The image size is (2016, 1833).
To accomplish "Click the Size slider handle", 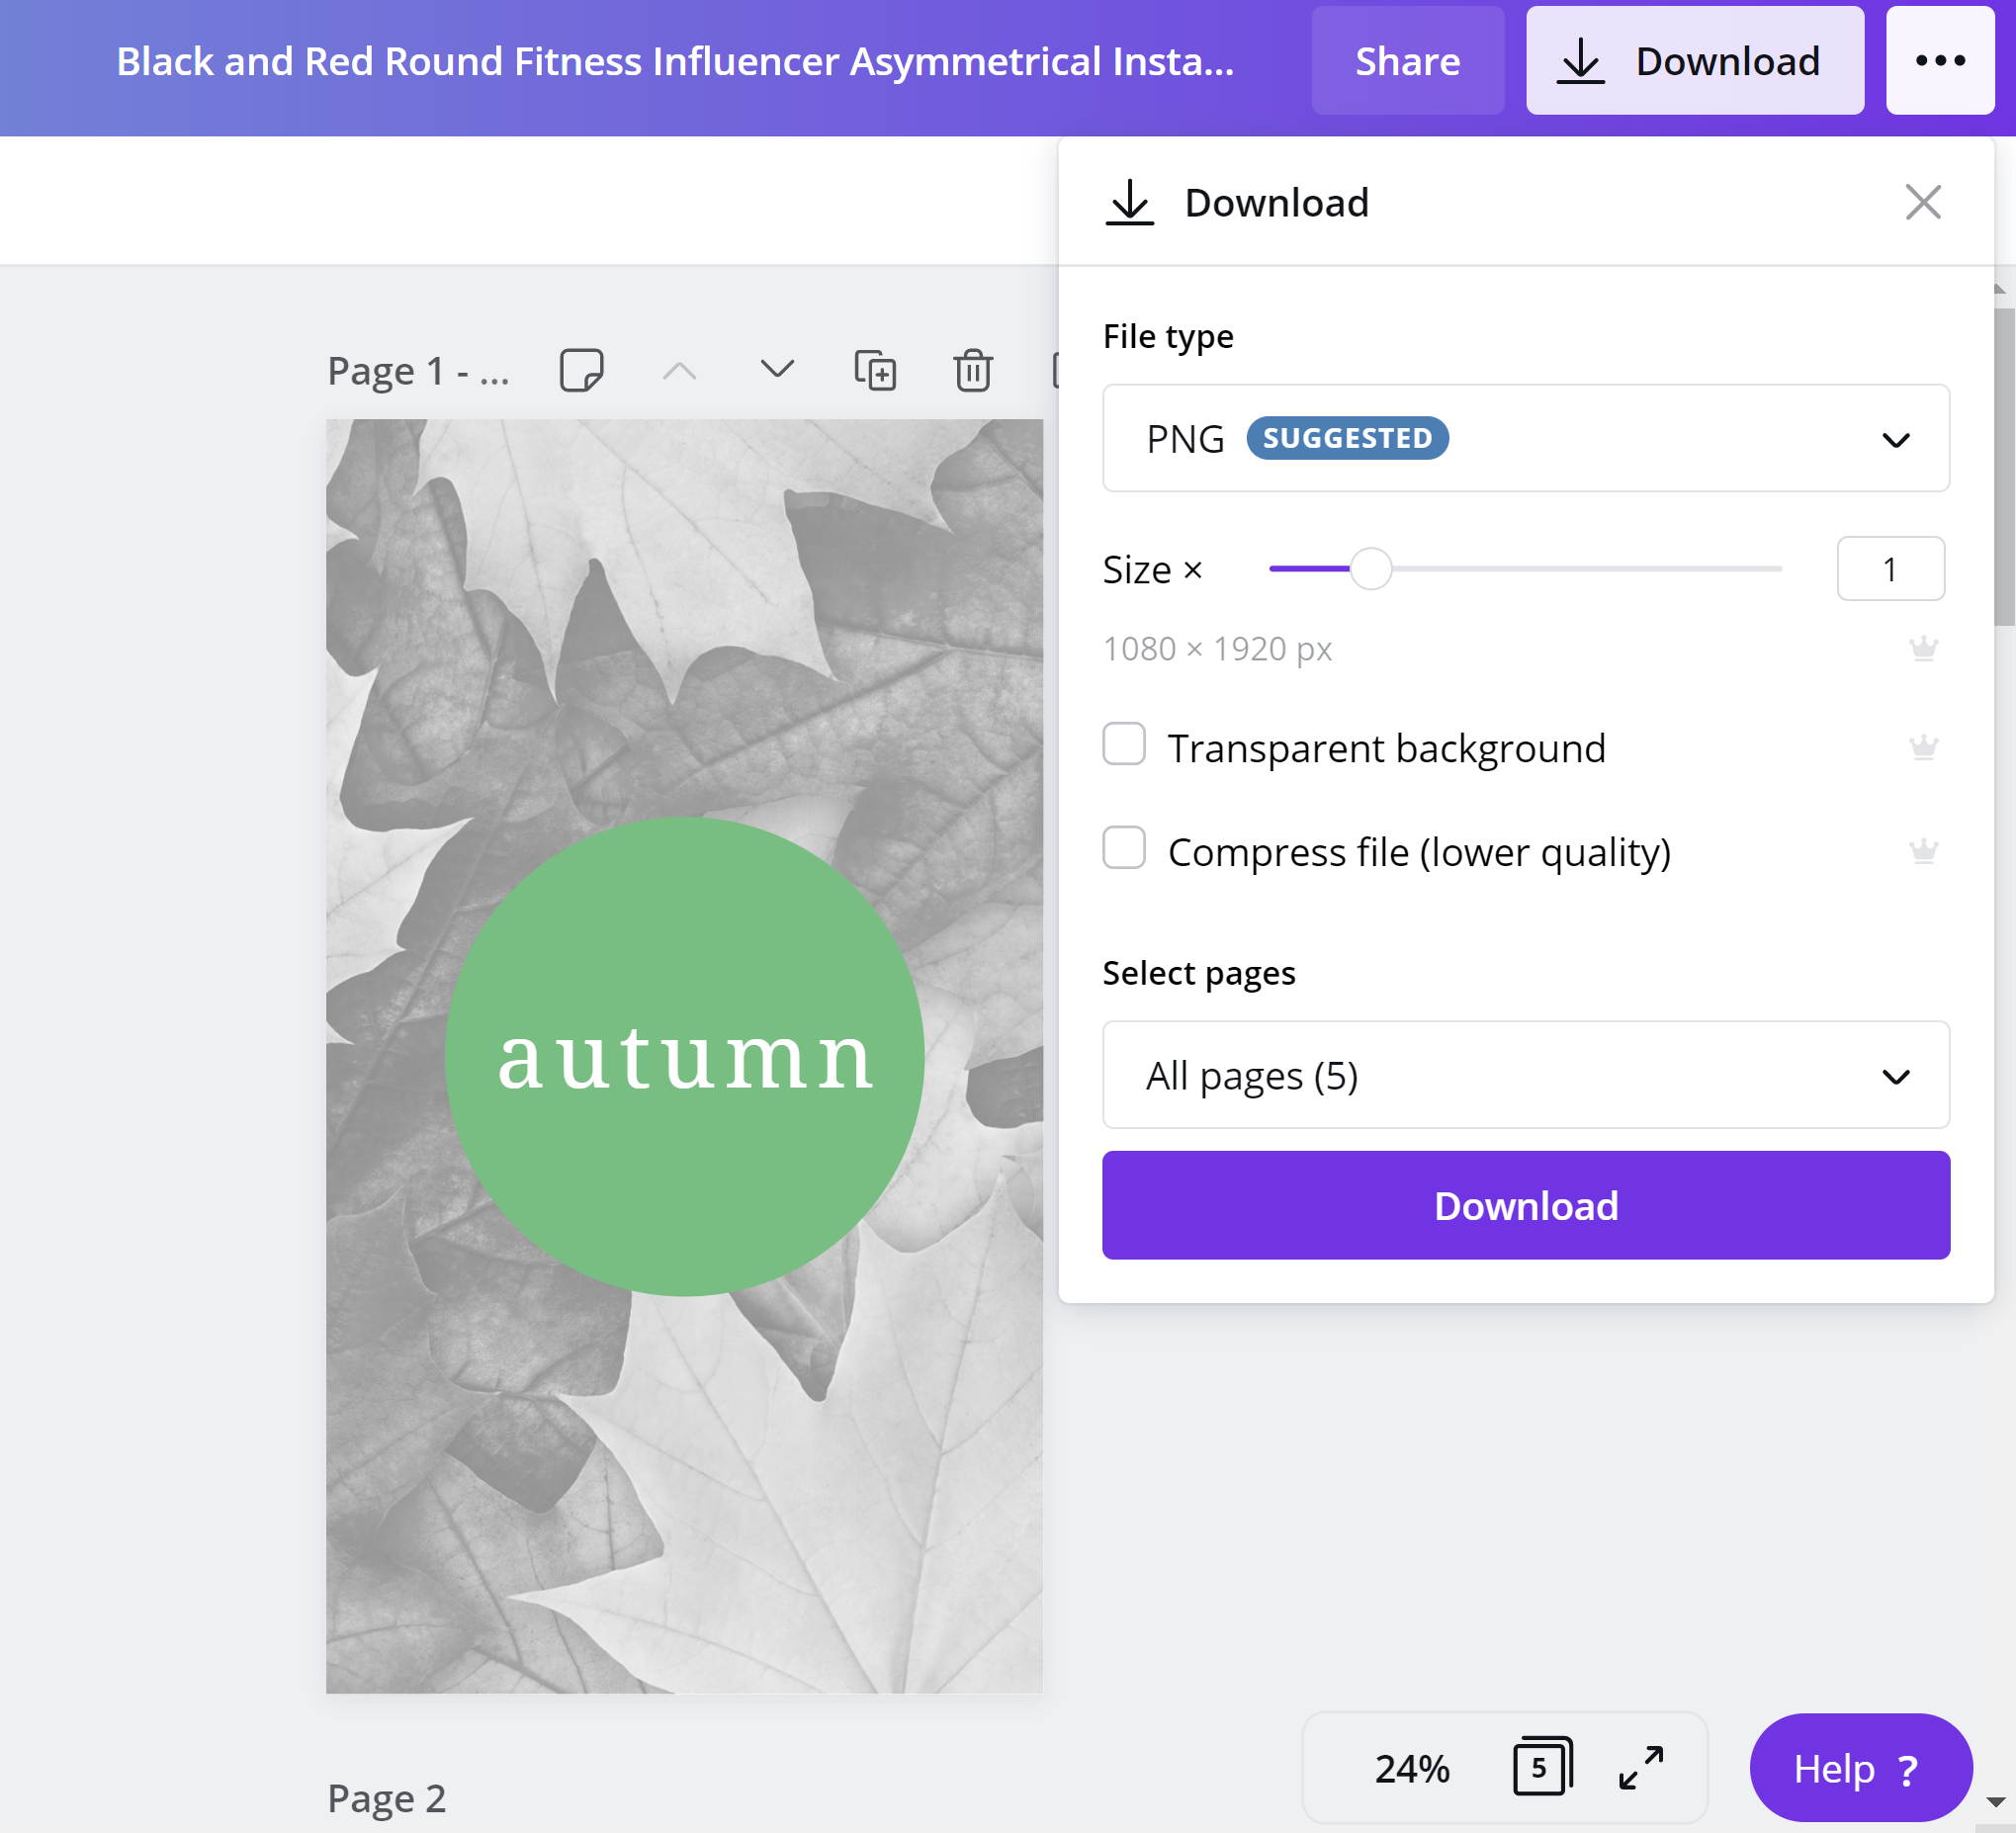I will point(1371,569).
